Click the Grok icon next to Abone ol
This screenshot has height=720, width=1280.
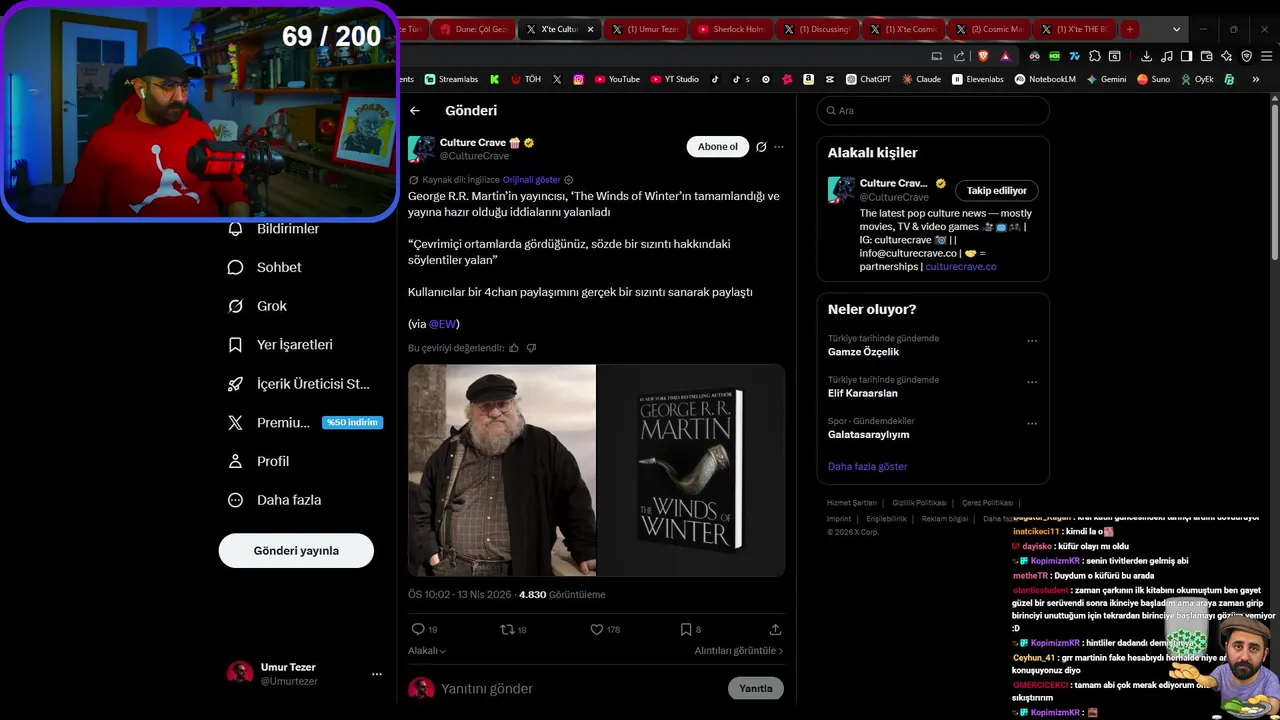761,147
